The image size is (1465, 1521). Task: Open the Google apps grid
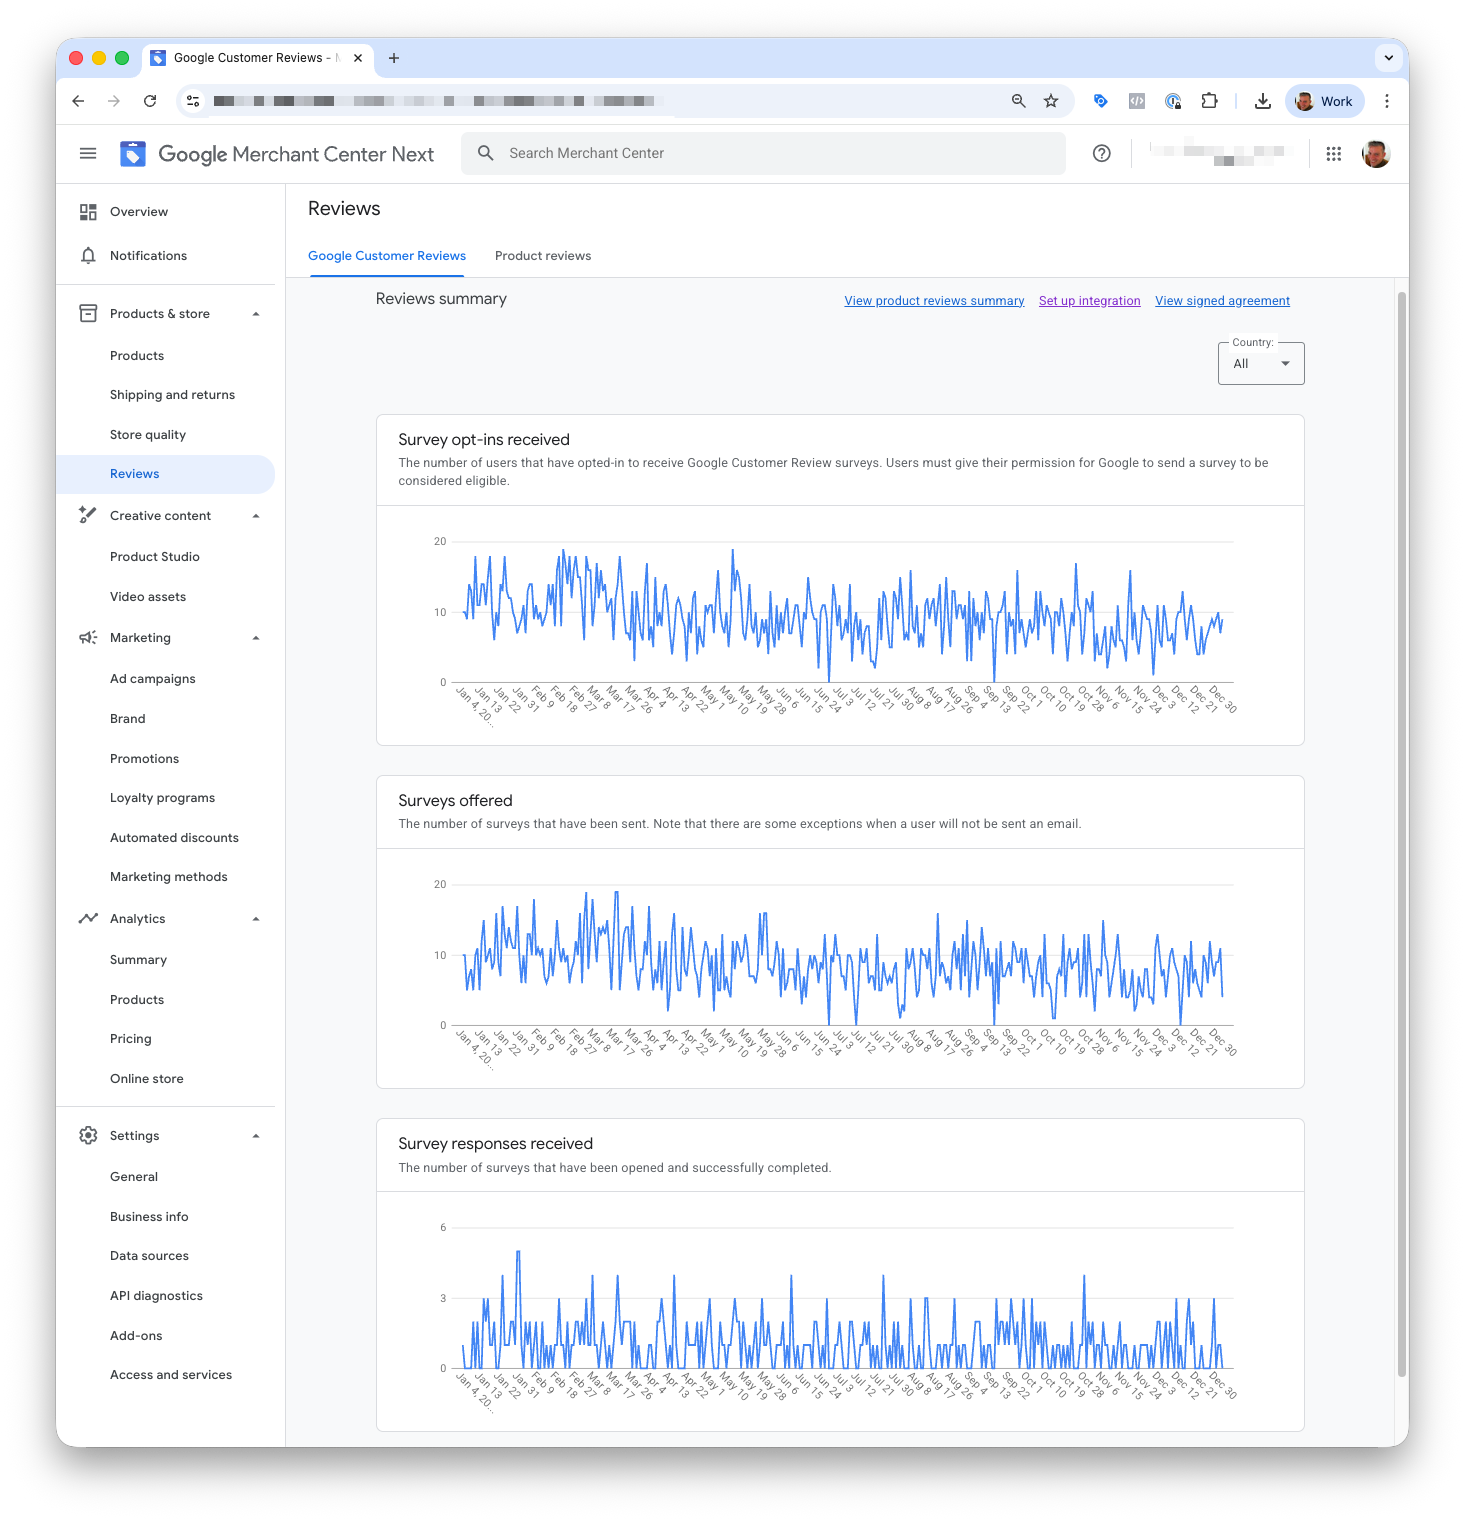(1333, 153)
